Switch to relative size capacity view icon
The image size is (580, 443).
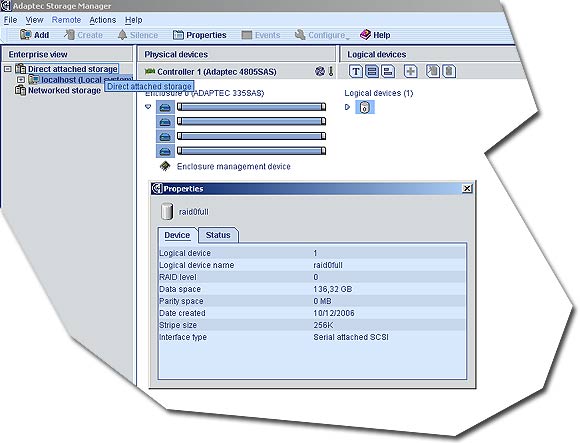point(388,71)
